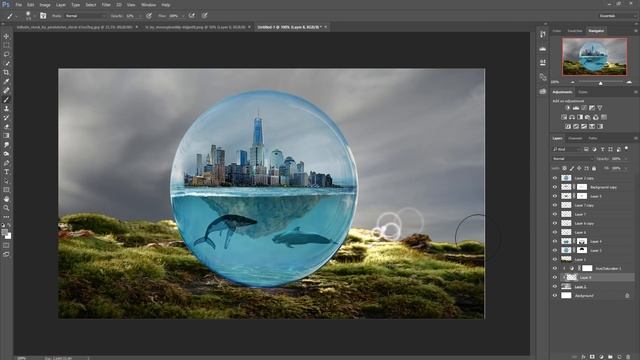The height and width of the screenshot is (360, 640).
Task: Open the Filter menu
Action: (106, 5)
